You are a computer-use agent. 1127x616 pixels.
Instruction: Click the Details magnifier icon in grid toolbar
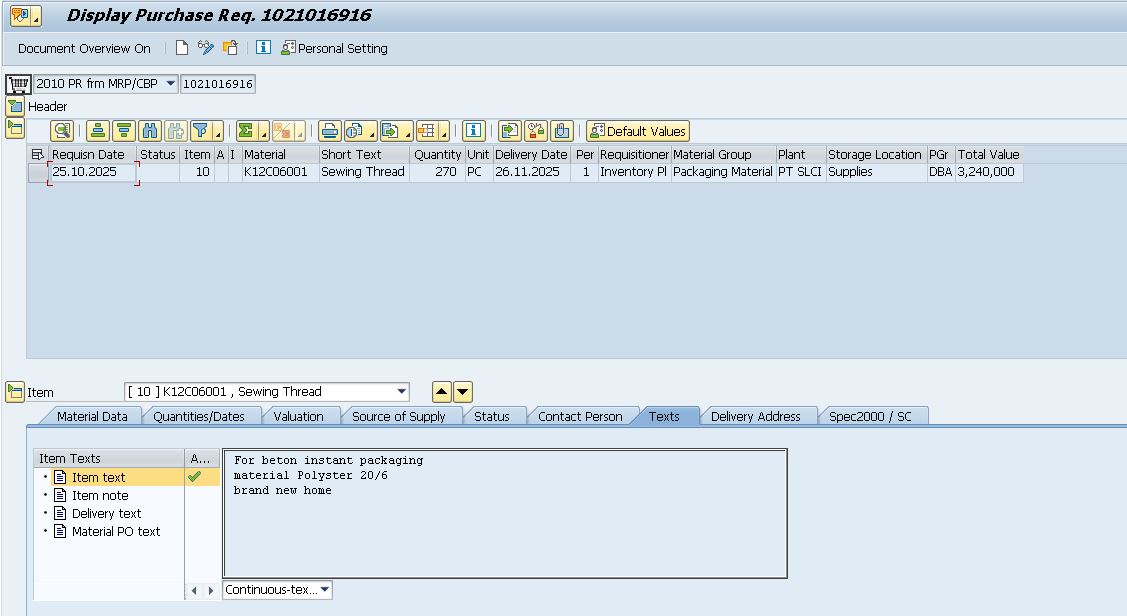(x=62, y=131)
